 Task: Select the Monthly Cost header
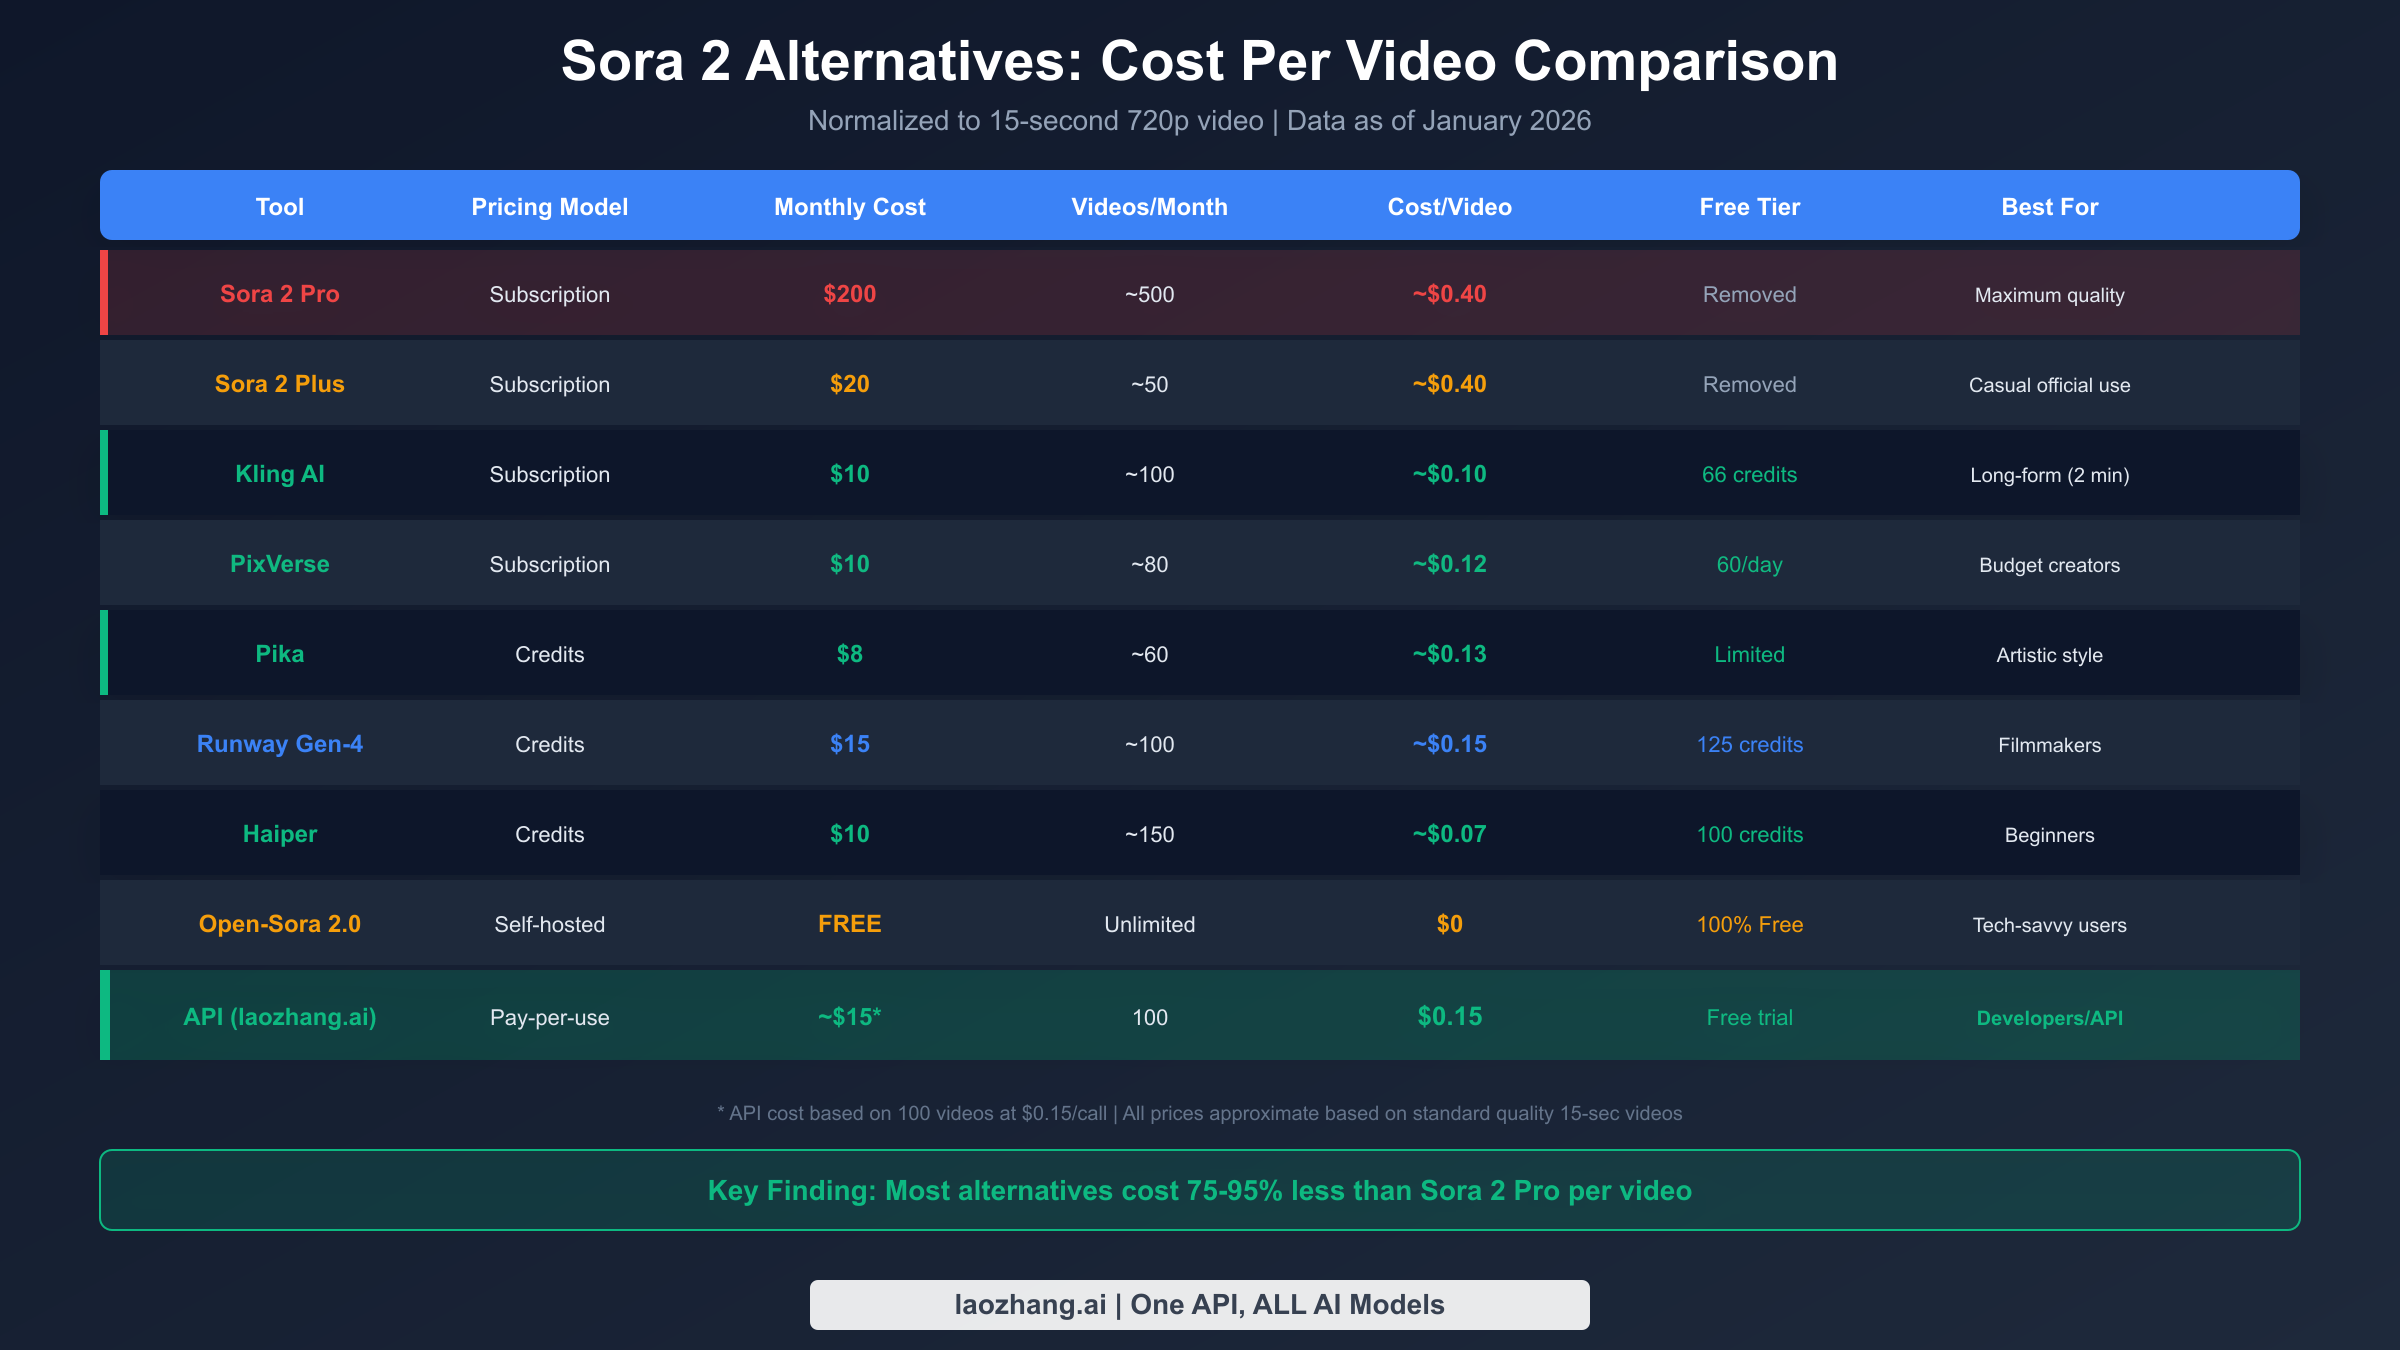tap(849, 206)
